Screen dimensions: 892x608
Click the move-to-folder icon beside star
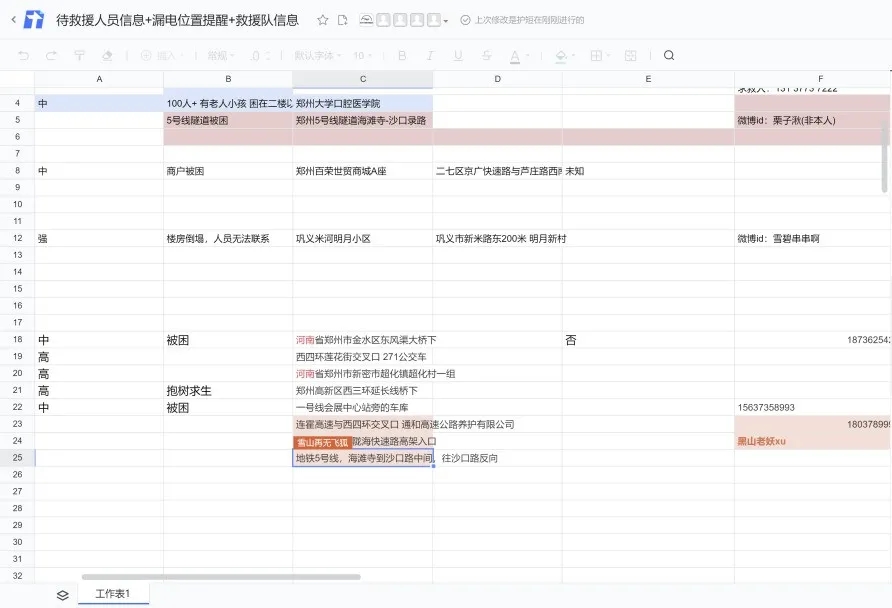[x=342, y=20]
